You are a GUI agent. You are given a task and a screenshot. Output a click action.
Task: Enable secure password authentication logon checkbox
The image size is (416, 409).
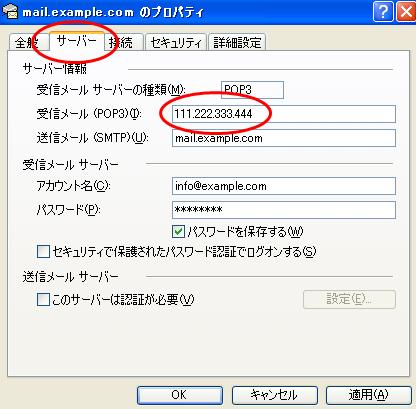click(43, 252)
